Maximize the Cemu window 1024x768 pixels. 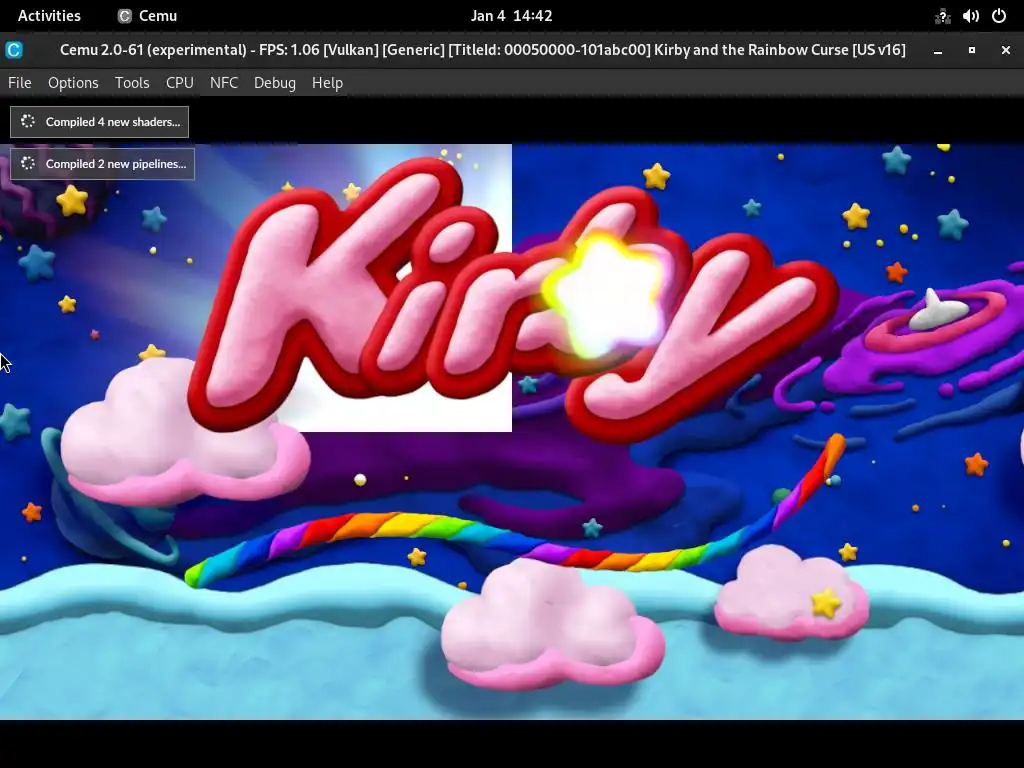click(x=972, y=50)
